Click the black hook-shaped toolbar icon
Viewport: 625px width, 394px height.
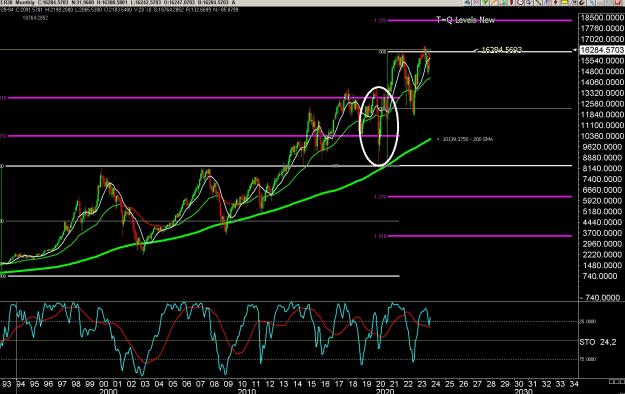582,2
